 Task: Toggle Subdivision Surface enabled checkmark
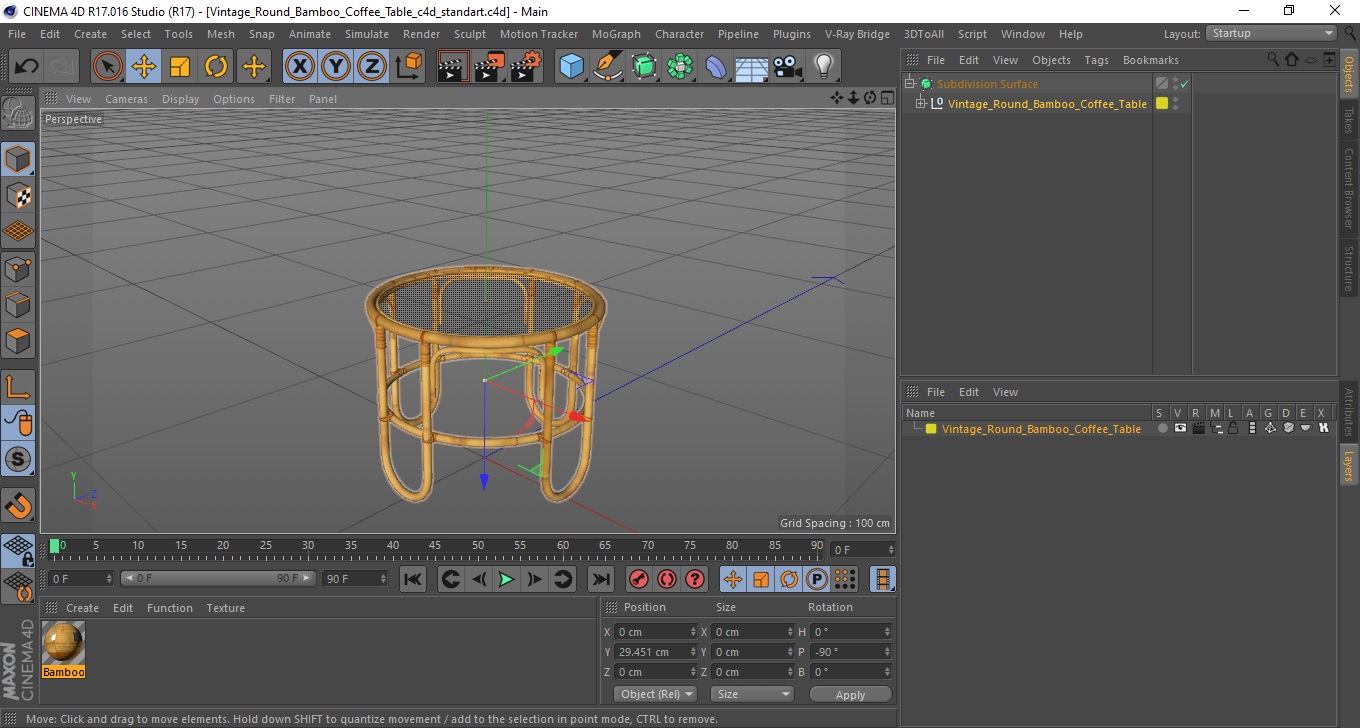pyautogui.click(x=1184, y=84)
